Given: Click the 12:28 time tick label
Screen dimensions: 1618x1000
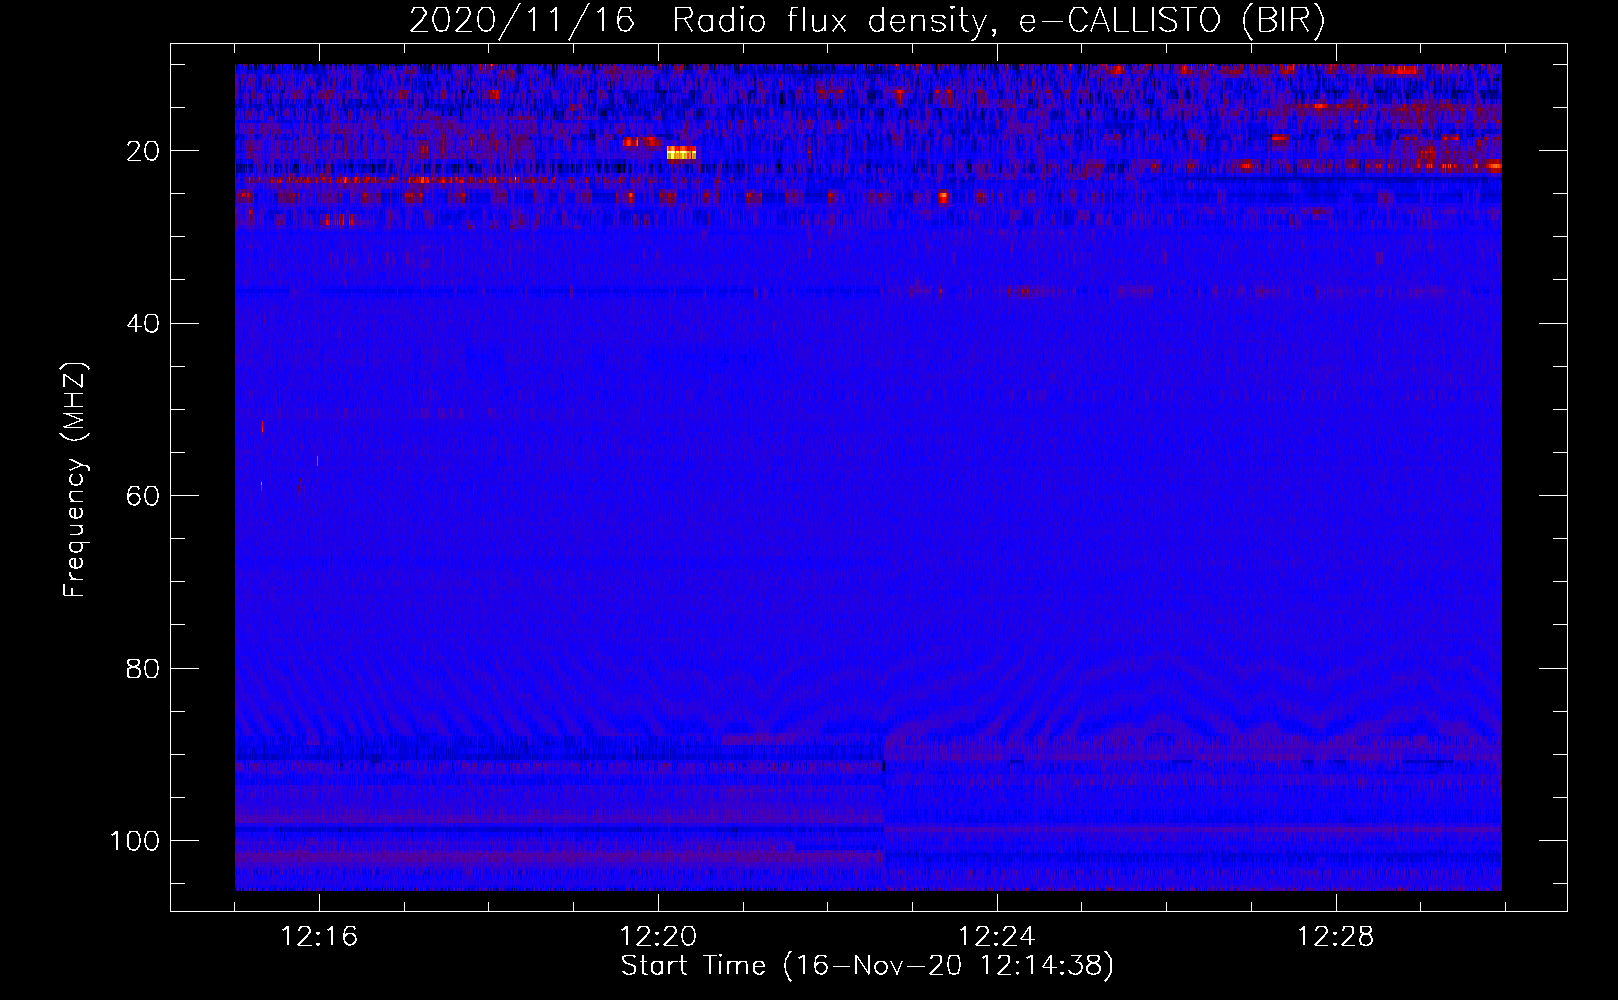Looking at the screenshot, I should pyautogui.click(x=1336, y=936).
